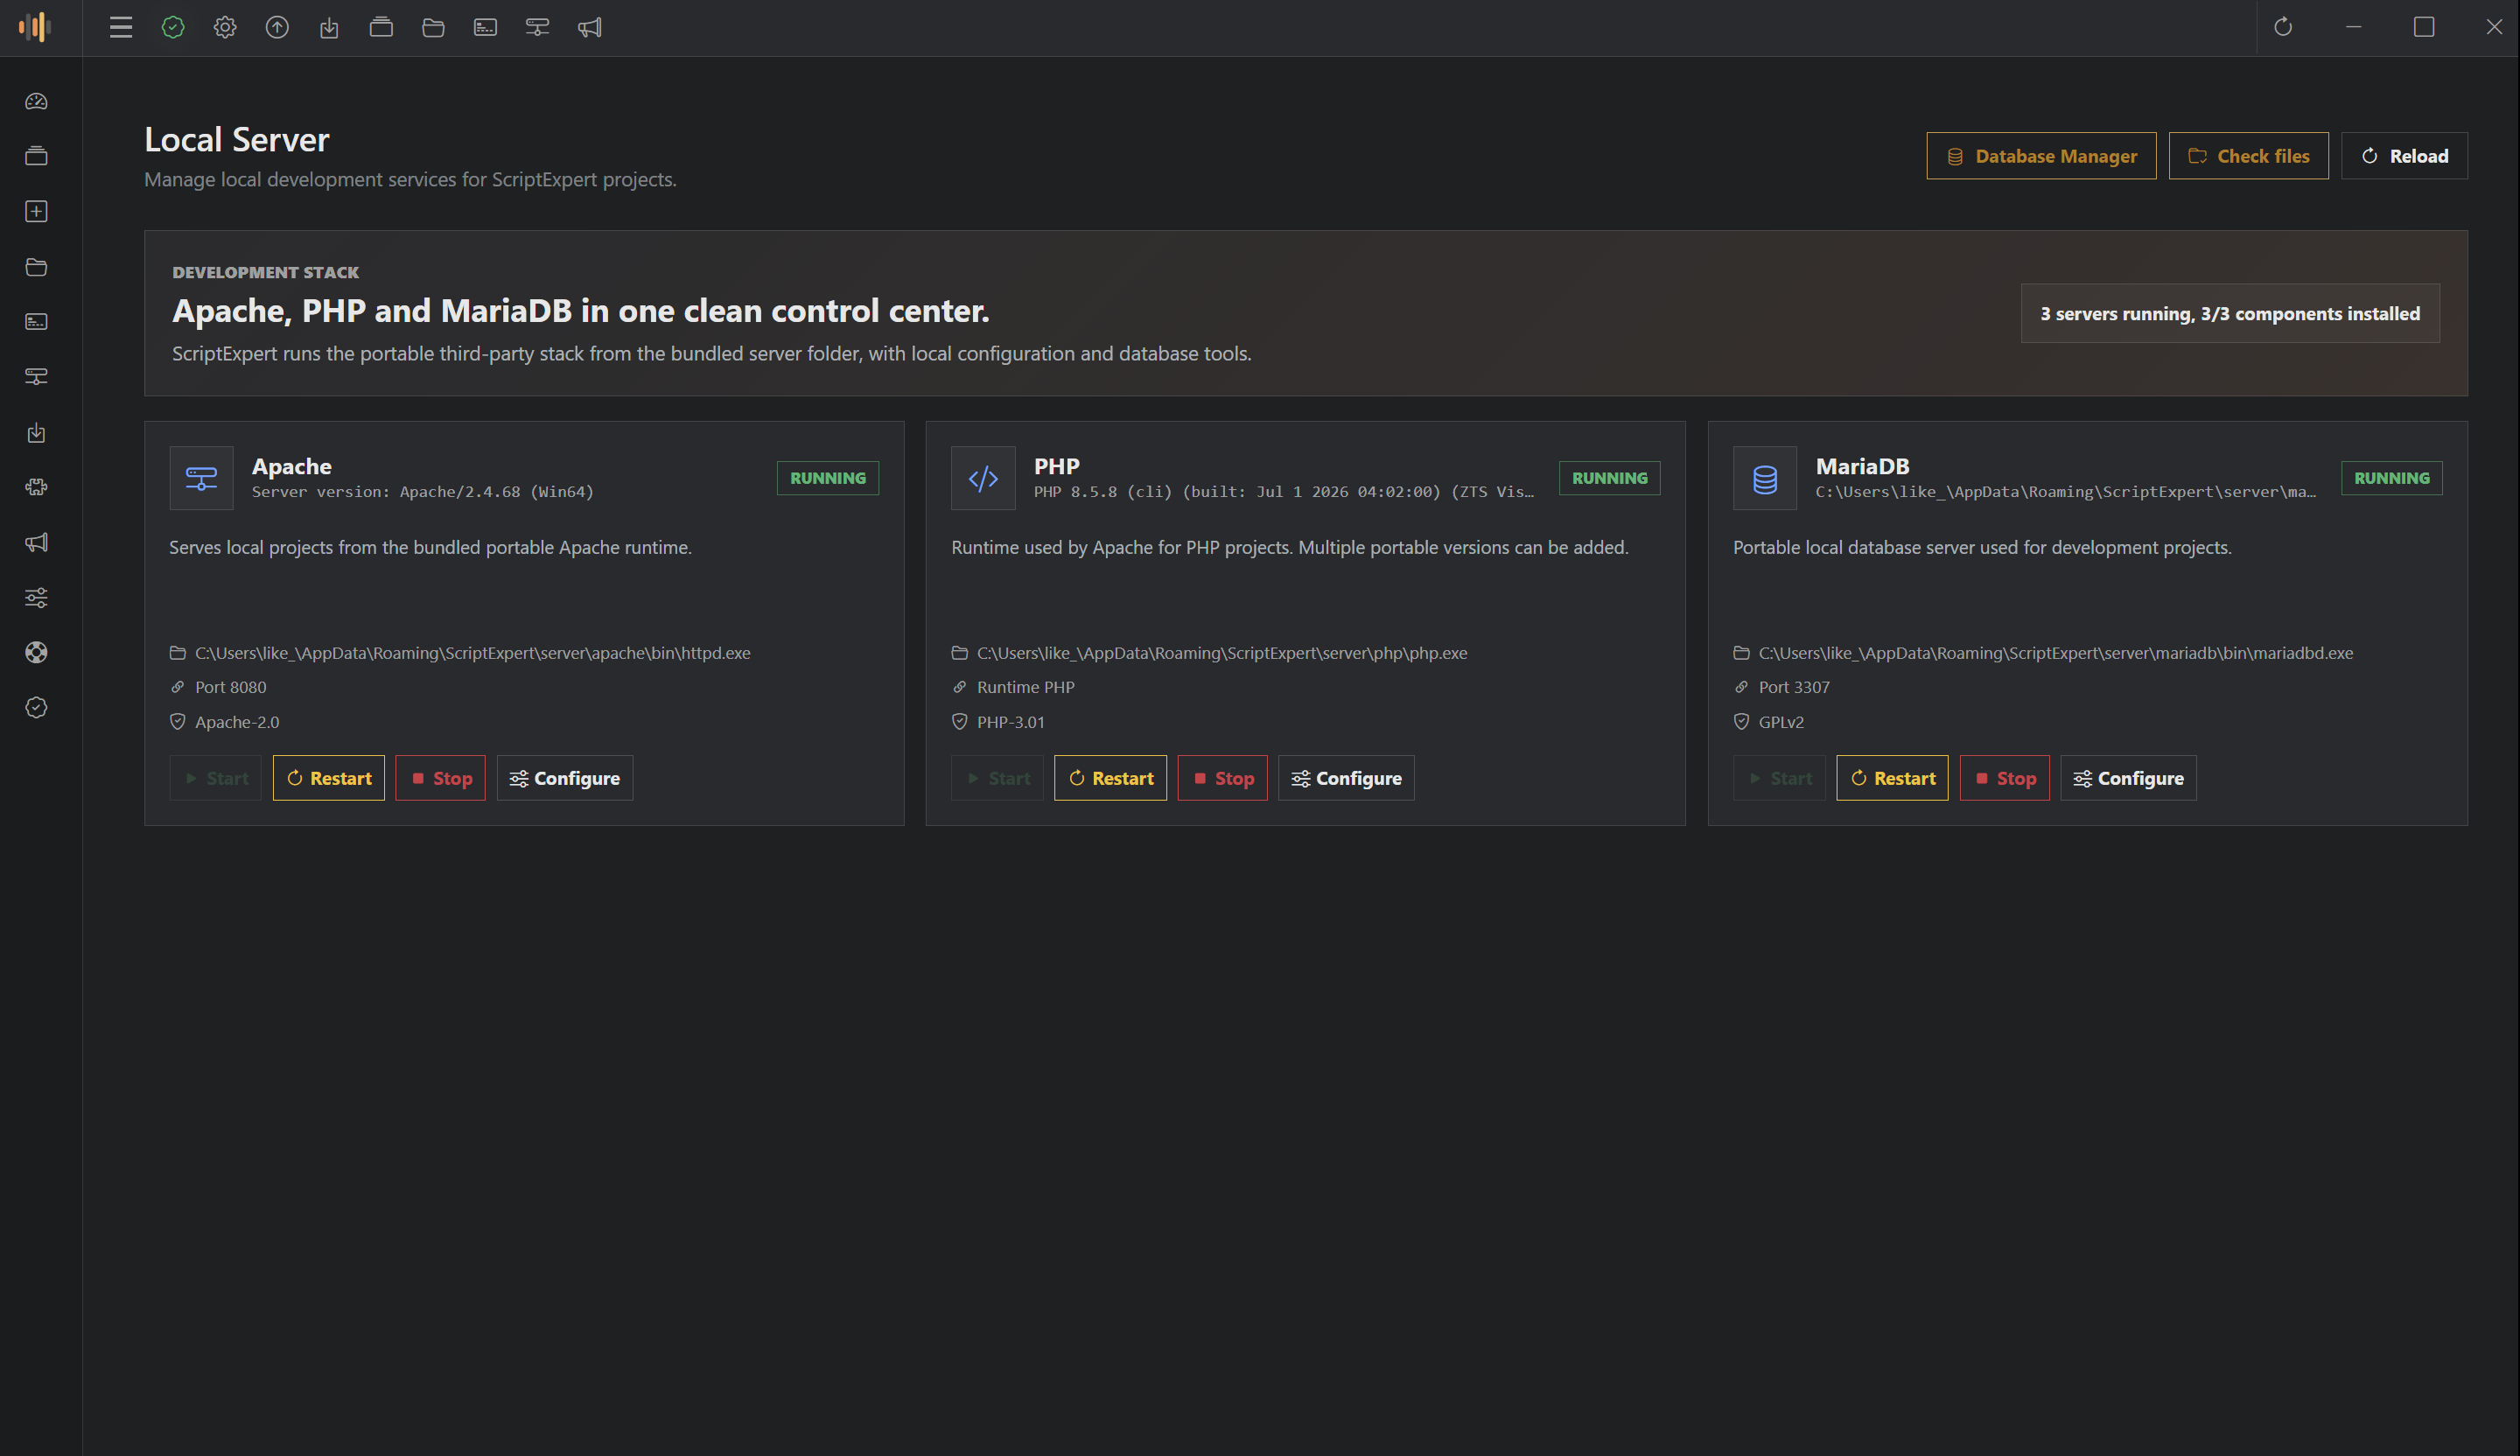Click the 'Port 3307' text

pyautogui.click(x=1794, y=687)
